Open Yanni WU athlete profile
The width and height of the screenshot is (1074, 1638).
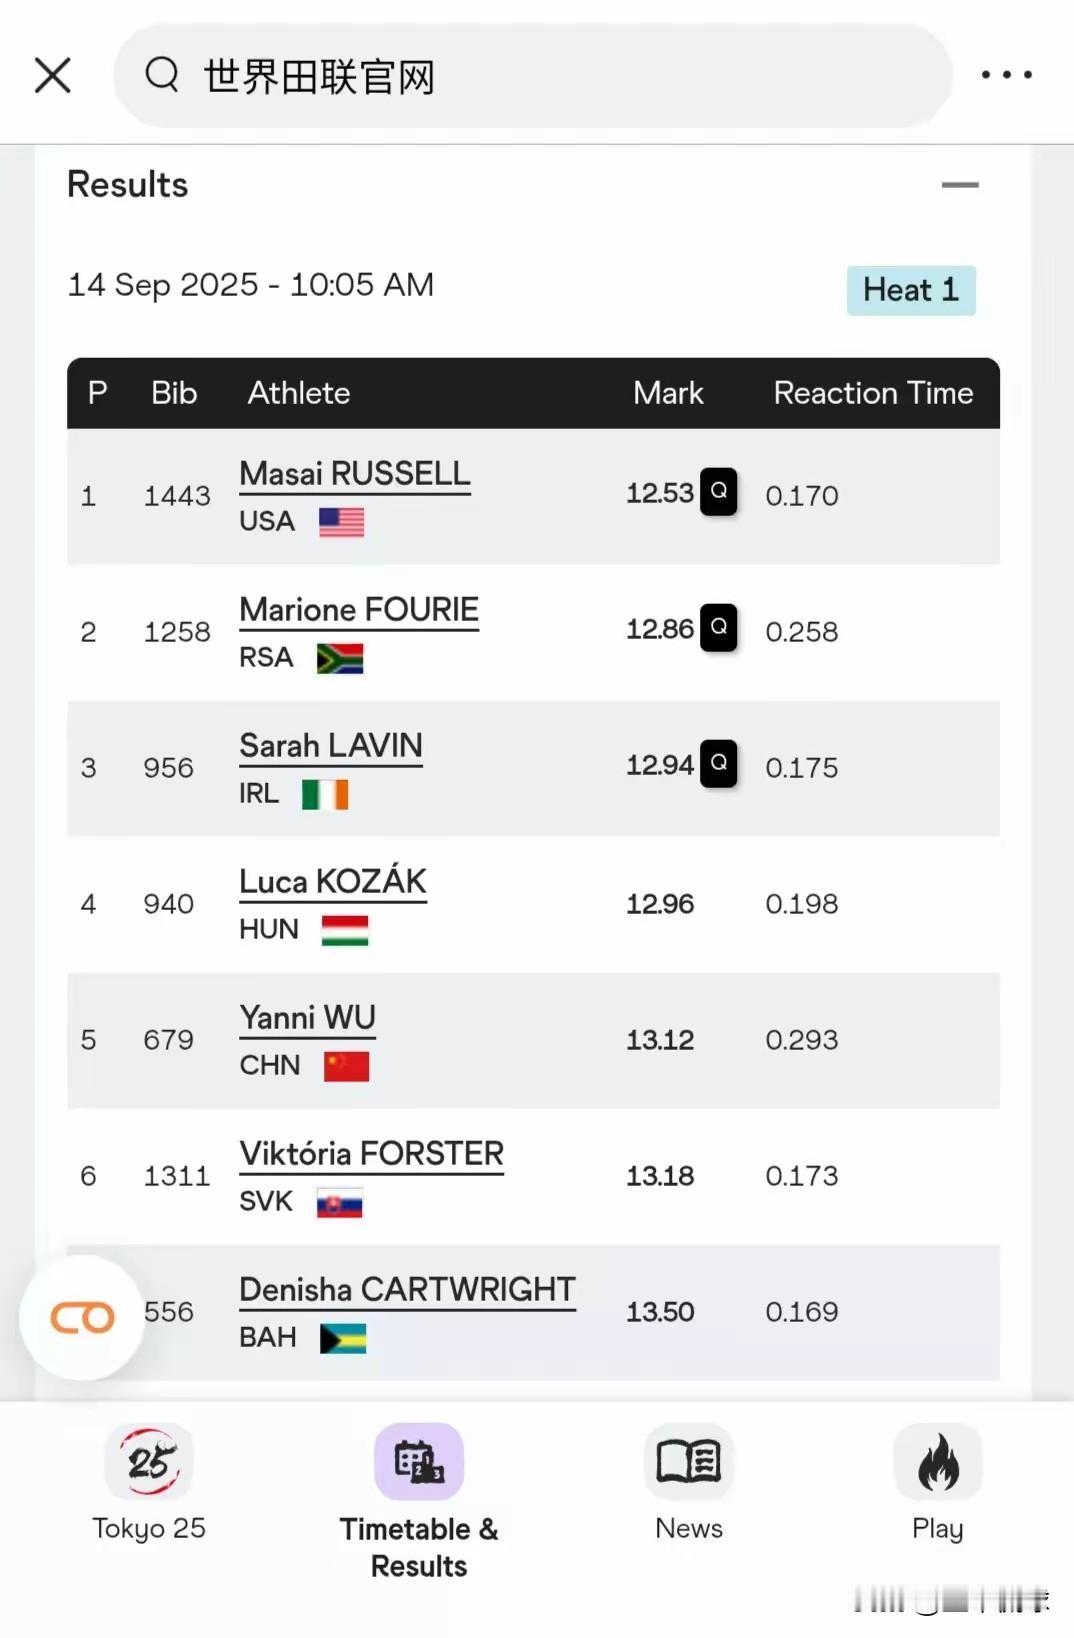click(x=307, y=1018)
